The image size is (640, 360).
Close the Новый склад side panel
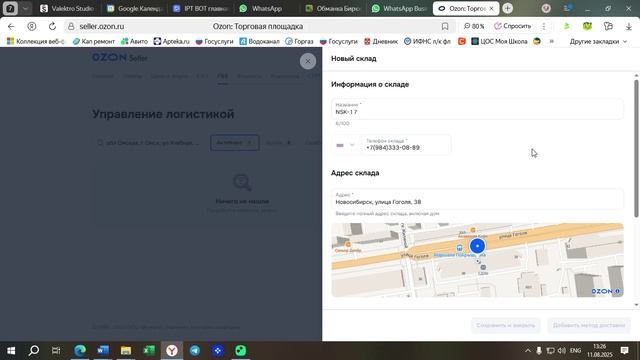(308, 61)
